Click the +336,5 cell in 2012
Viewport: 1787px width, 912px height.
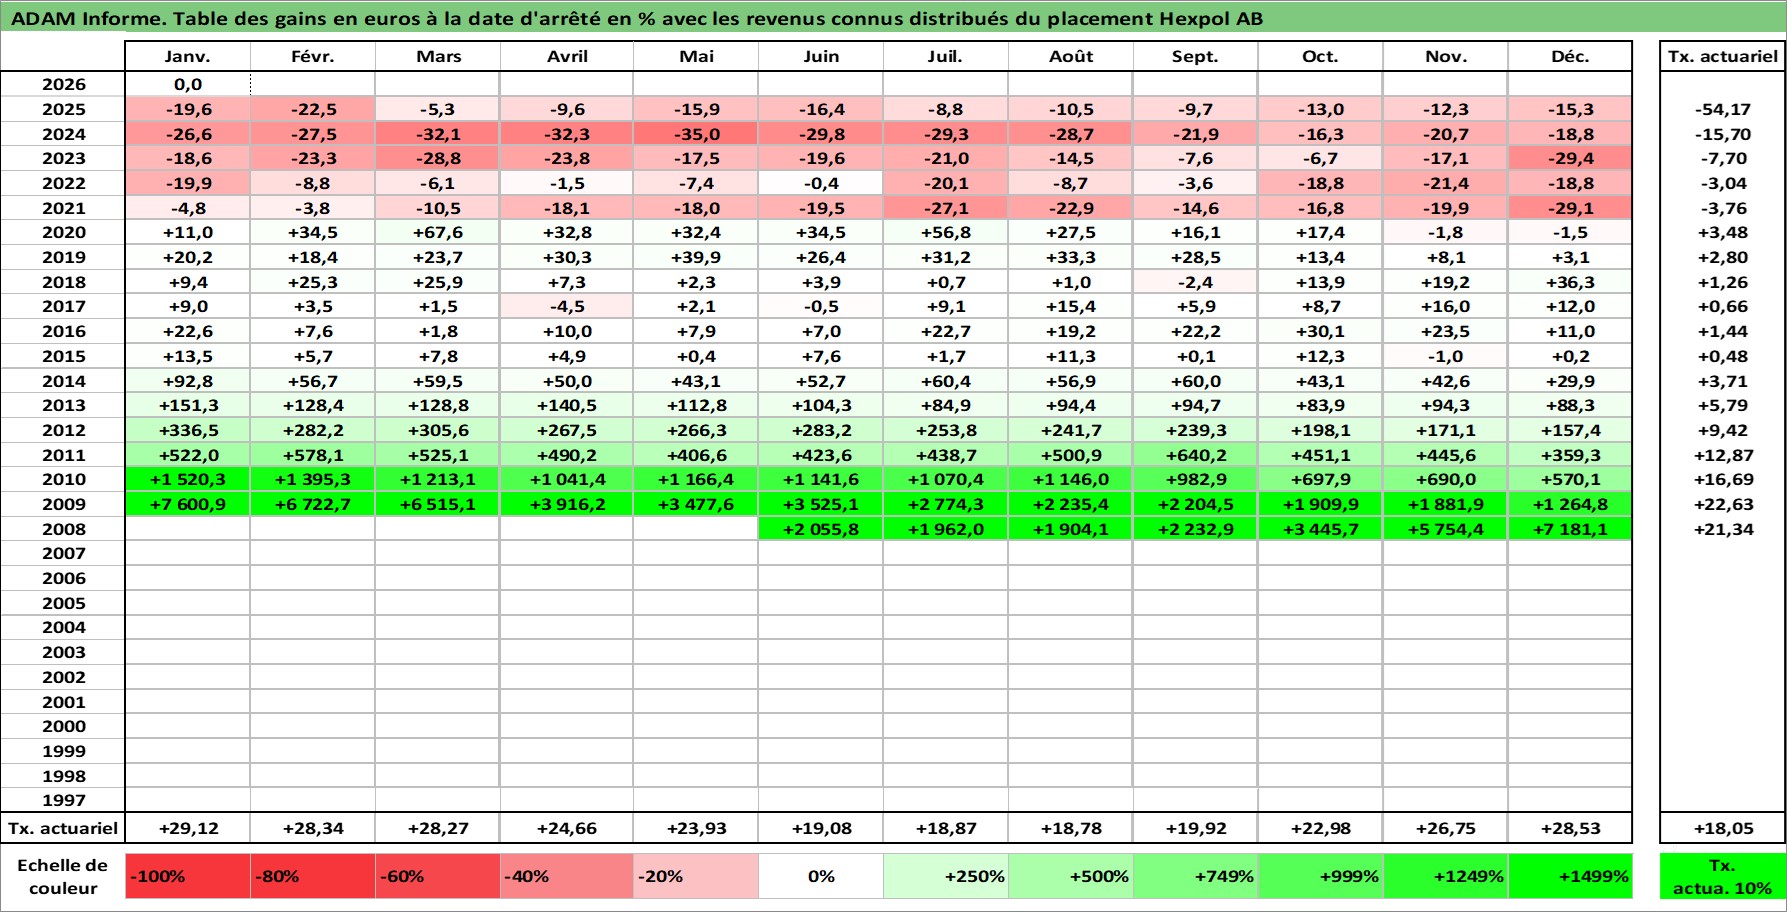[188, 430]
